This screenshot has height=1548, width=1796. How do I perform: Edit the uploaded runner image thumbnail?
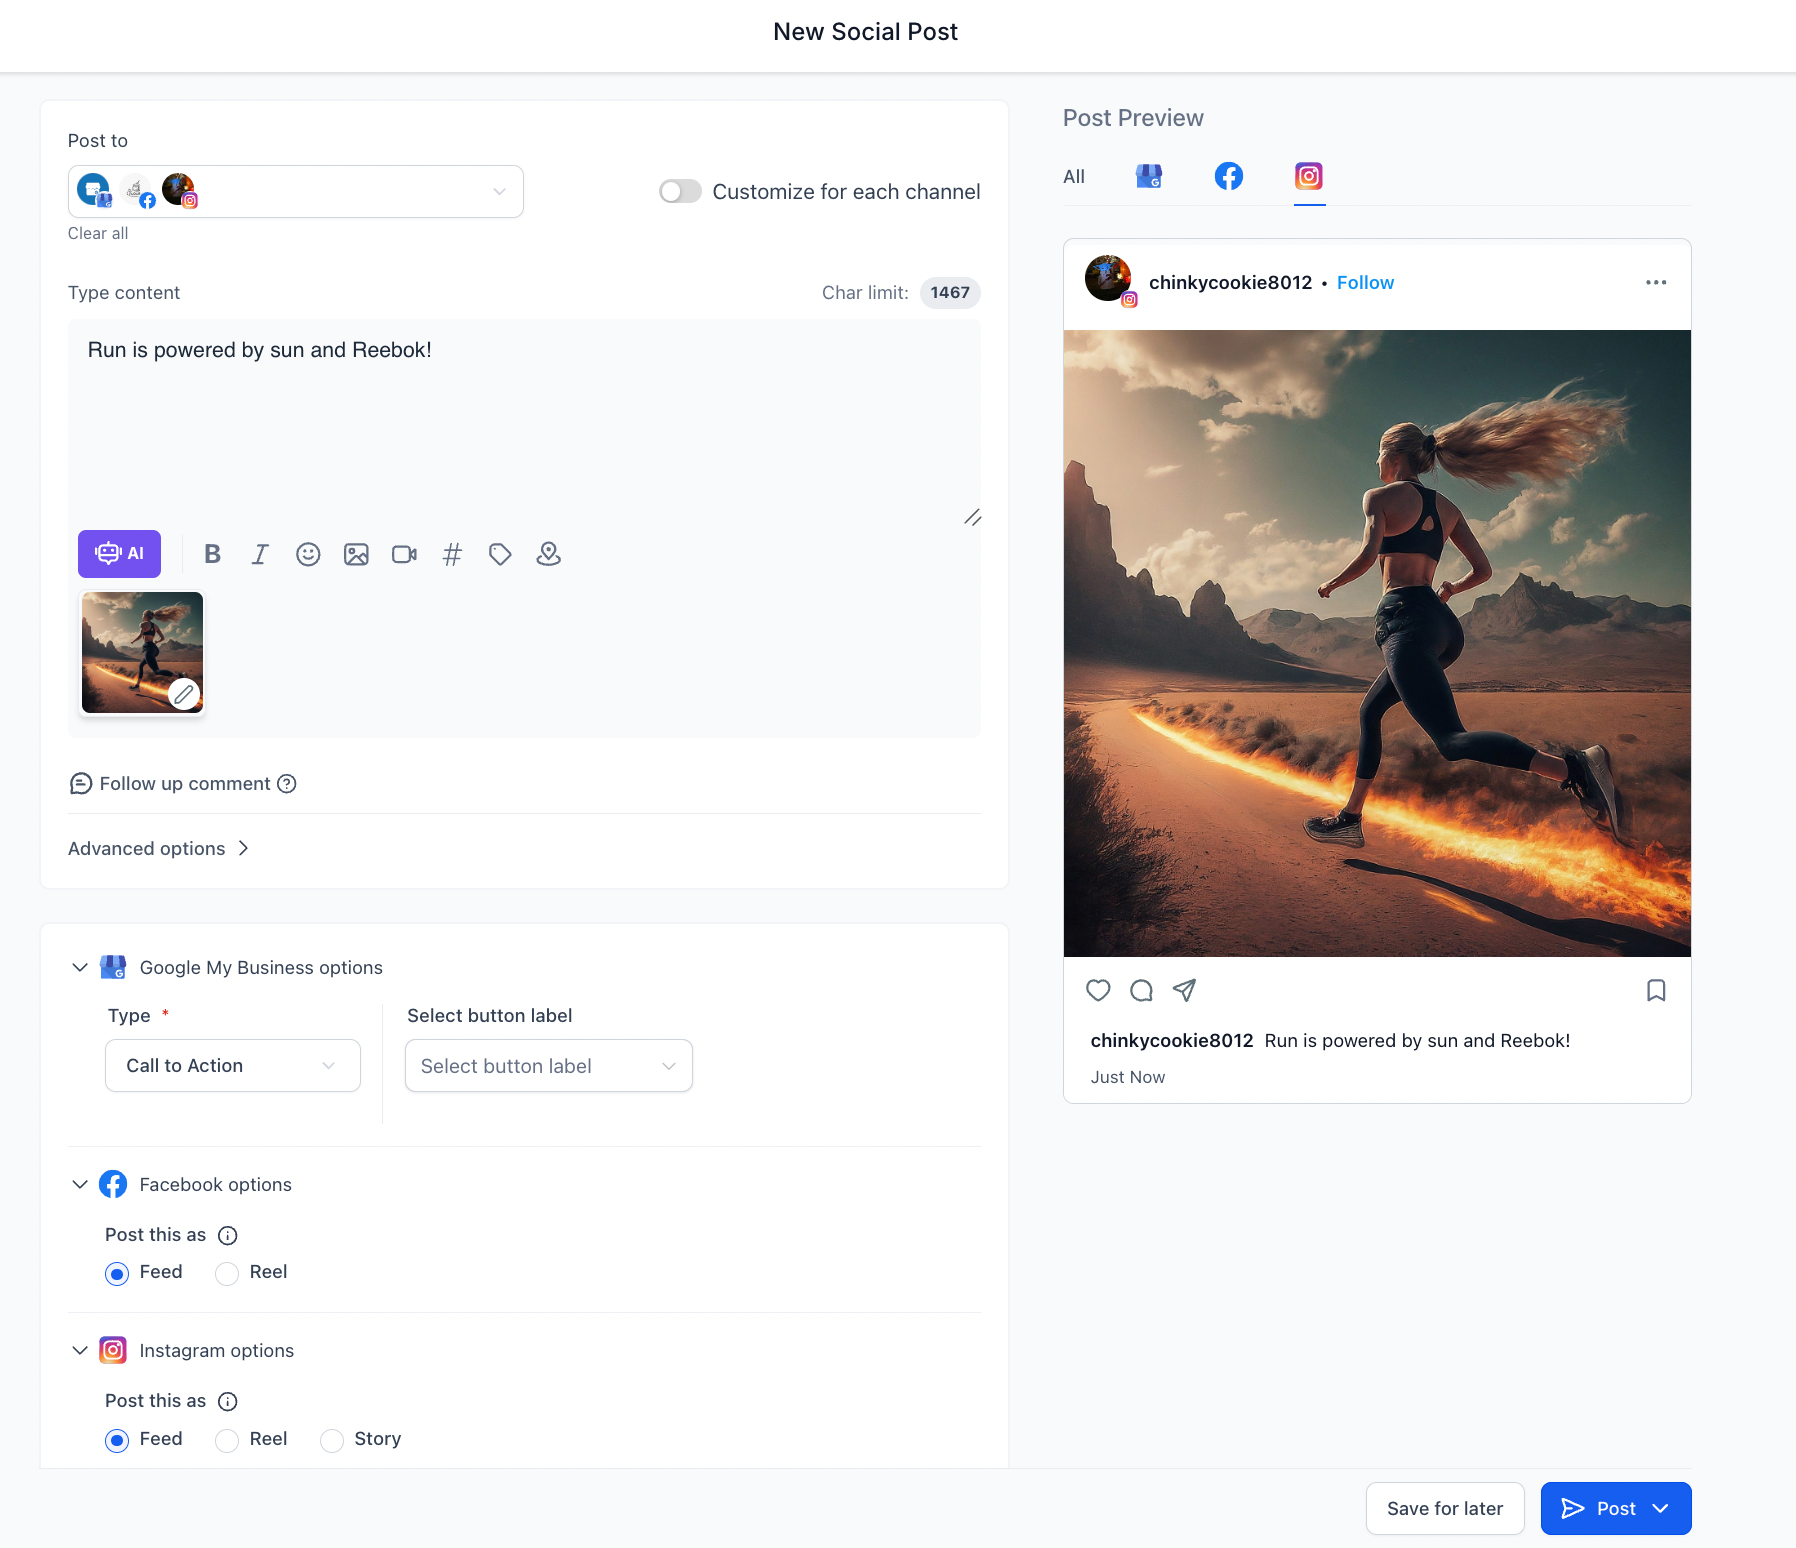(184, 693)
